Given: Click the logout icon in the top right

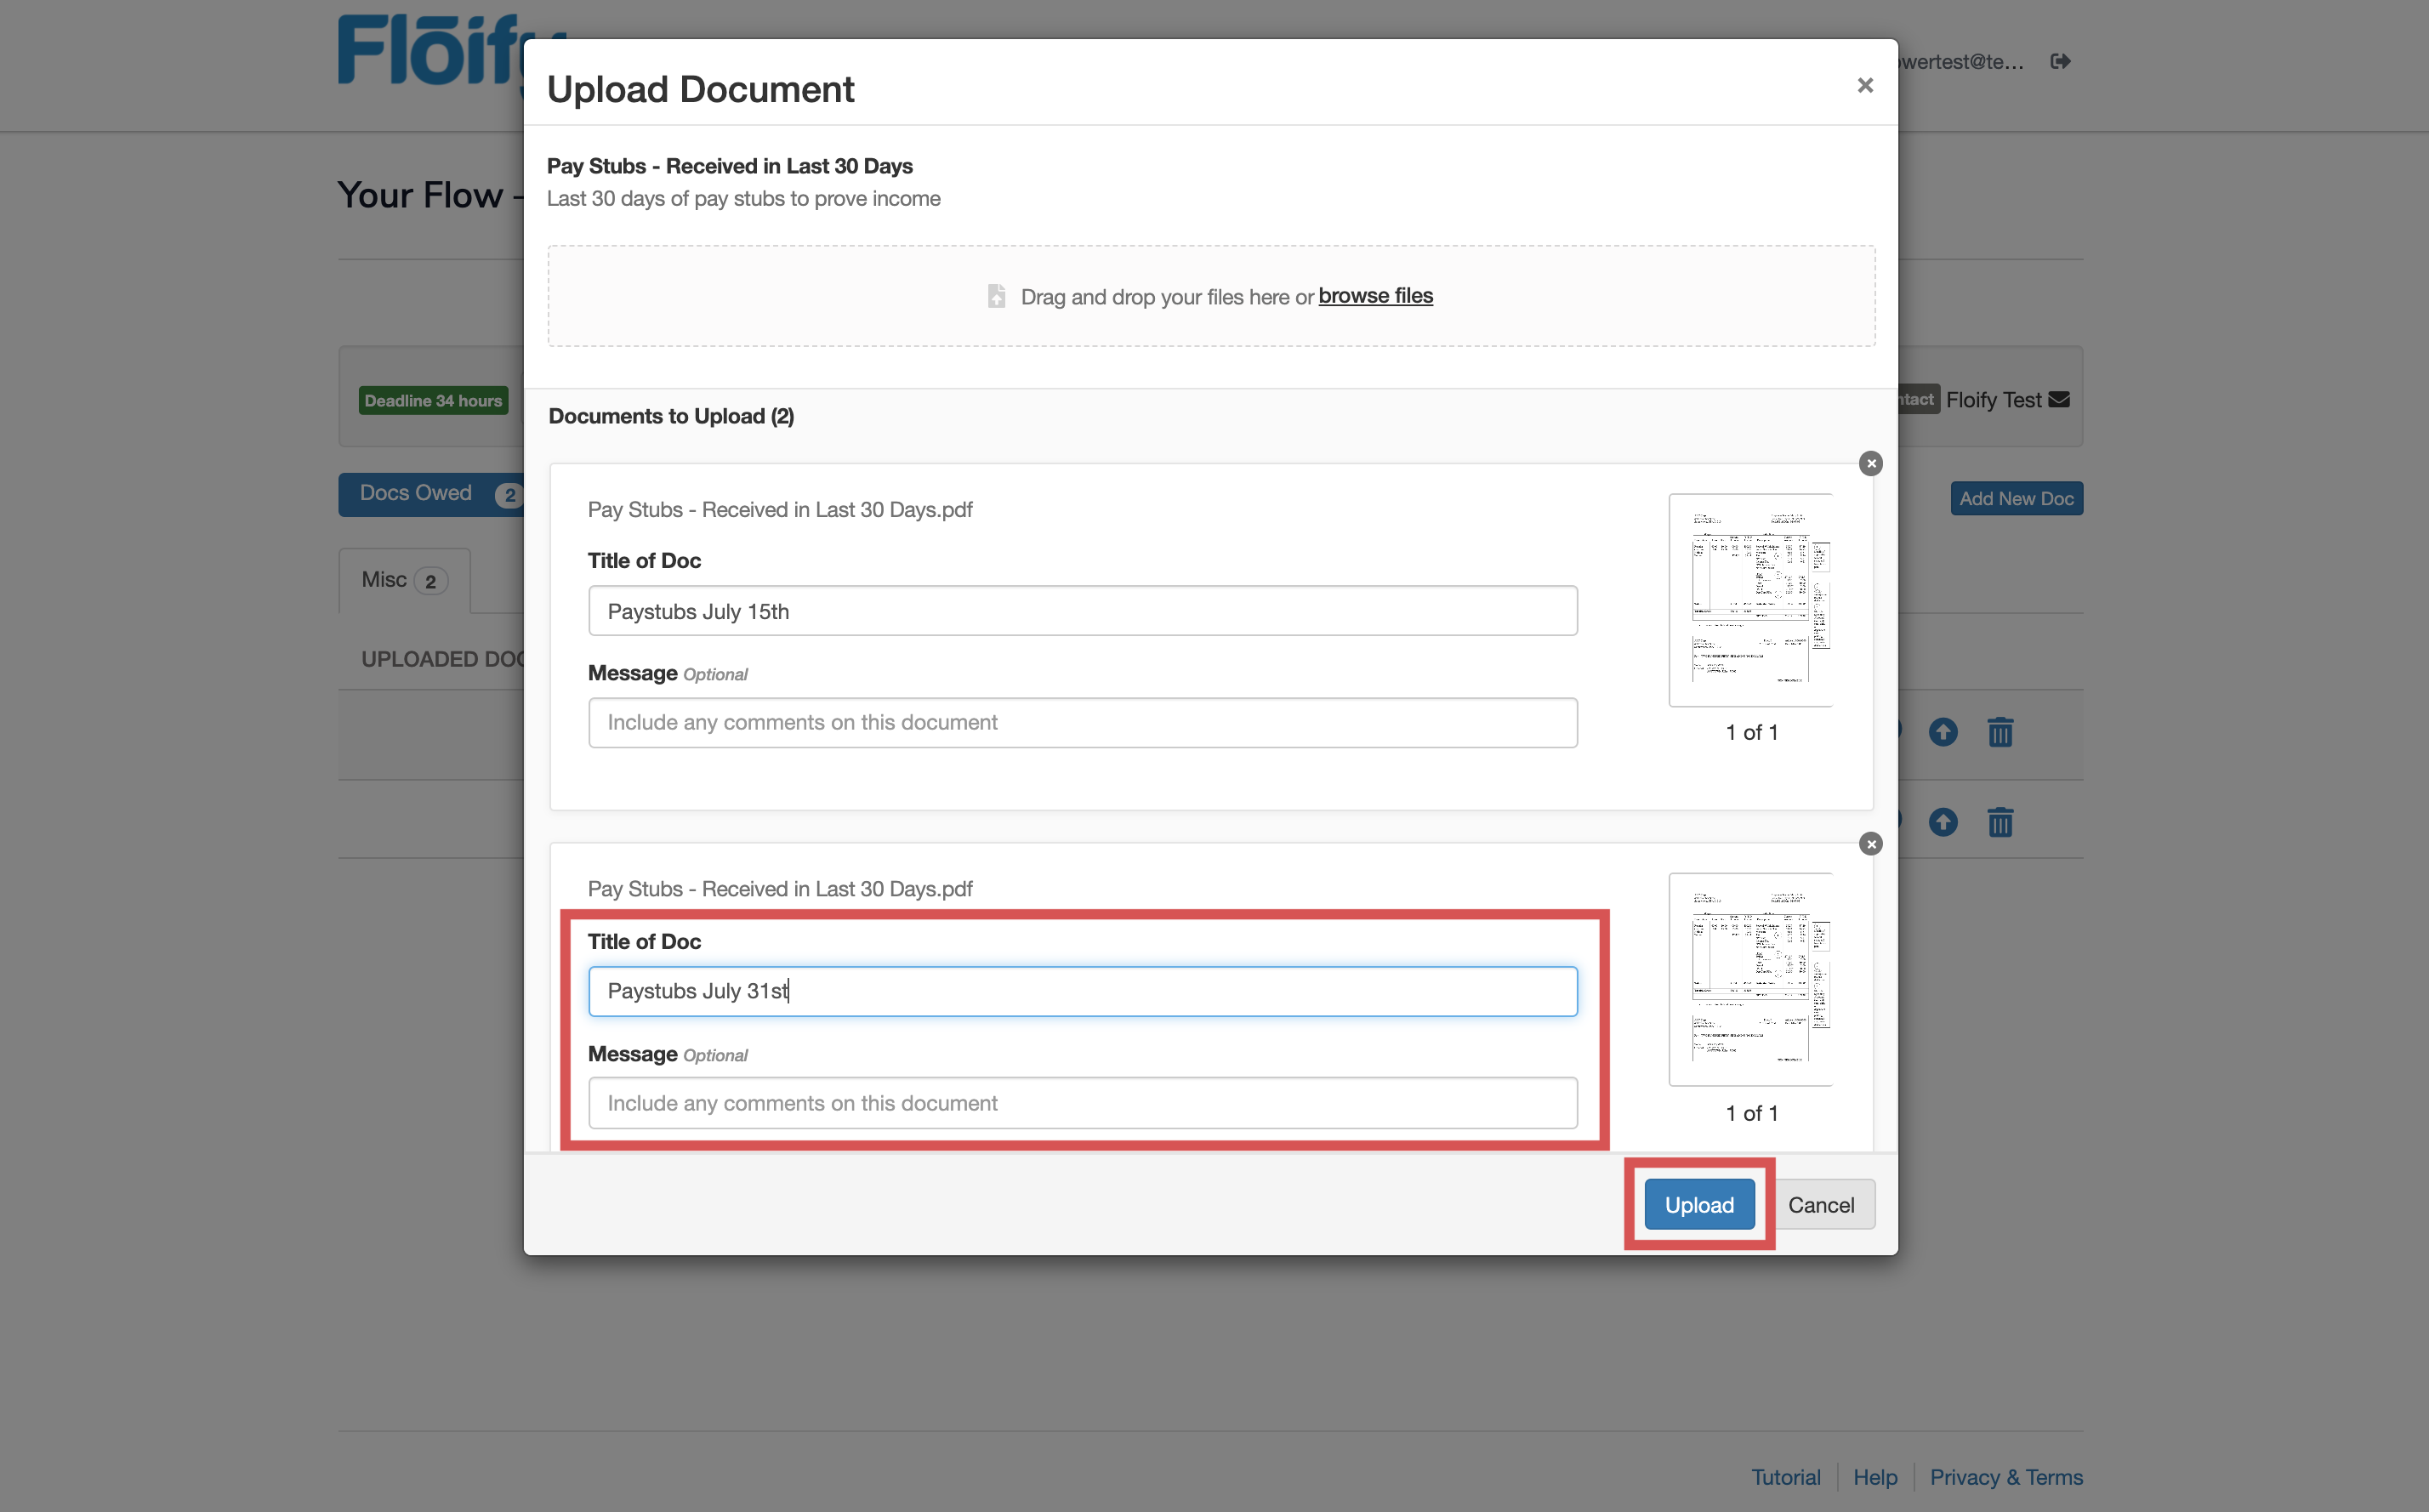Looking at the screenshot, I should coord(2061,61).
